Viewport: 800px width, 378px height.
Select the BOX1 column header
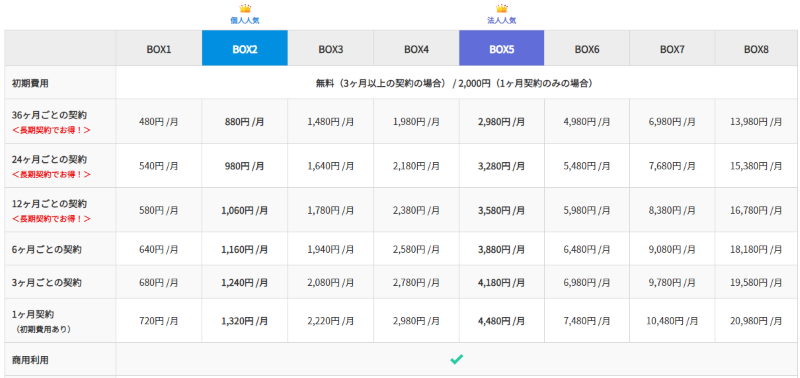pyautogui.click(x=159, y=48)
